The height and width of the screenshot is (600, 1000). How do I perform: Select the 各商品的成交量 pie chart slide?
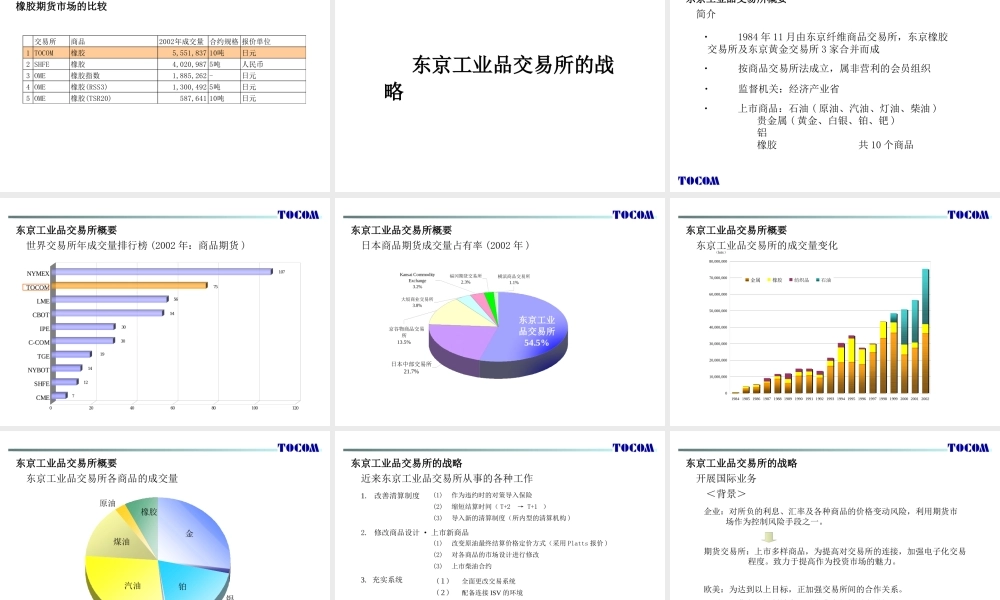tap(165, 515)
